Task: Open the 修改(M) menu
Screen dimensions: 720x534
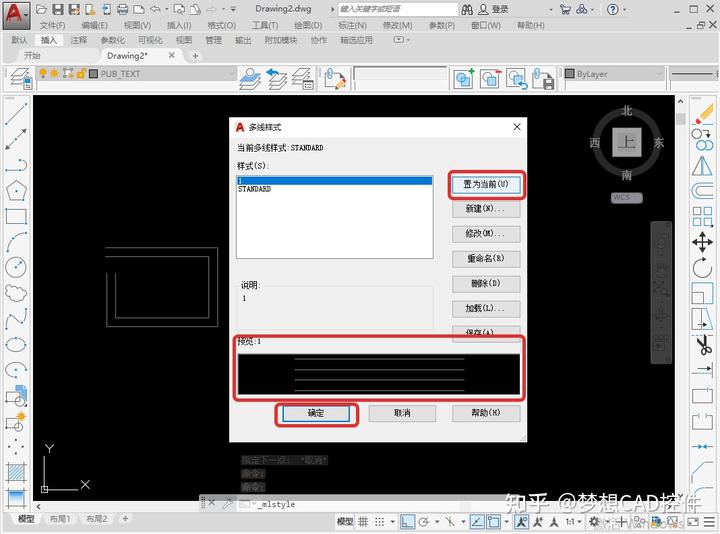Action: pos(398,25)
